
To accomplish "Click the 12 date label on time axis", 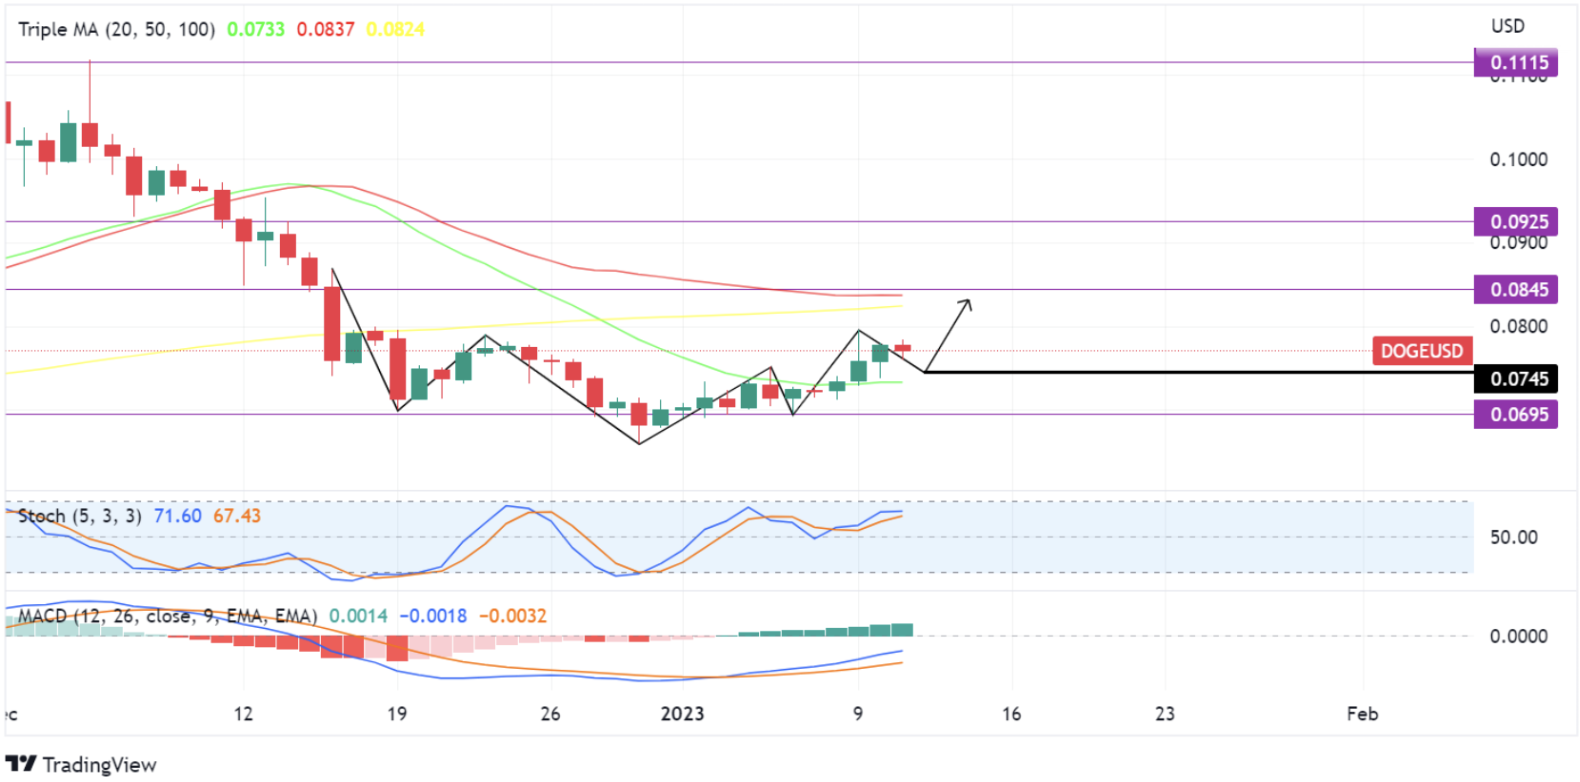I will click(243, 714).
